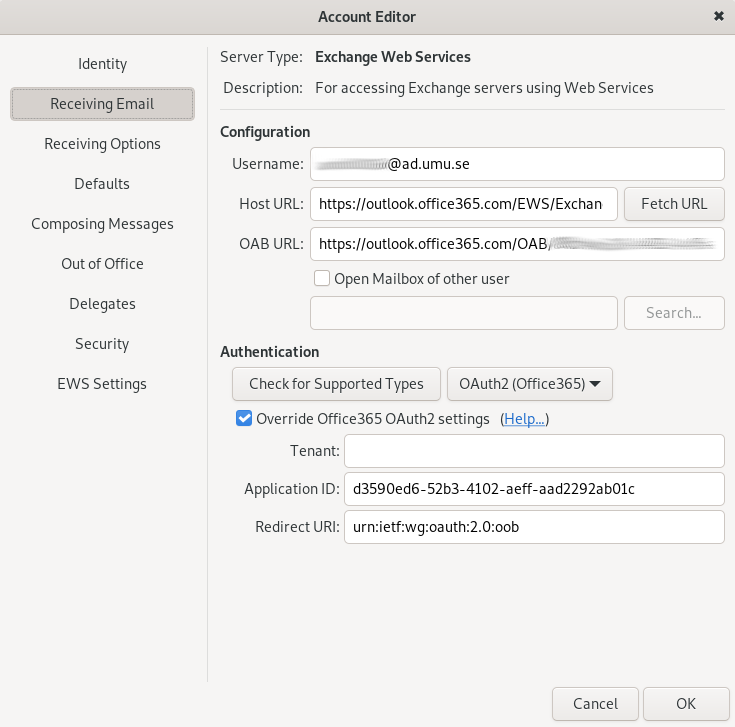This screenshot has height=727, width=735.
Task: Uncheck Override Office365 OAuth2 settings
Action: coord(244,419)
